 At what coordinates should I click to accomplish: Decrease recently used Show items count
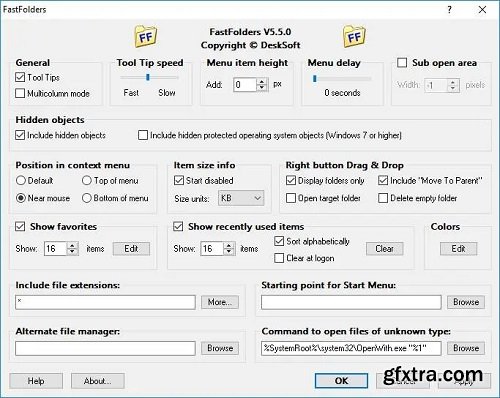click(x=229, y=252)
